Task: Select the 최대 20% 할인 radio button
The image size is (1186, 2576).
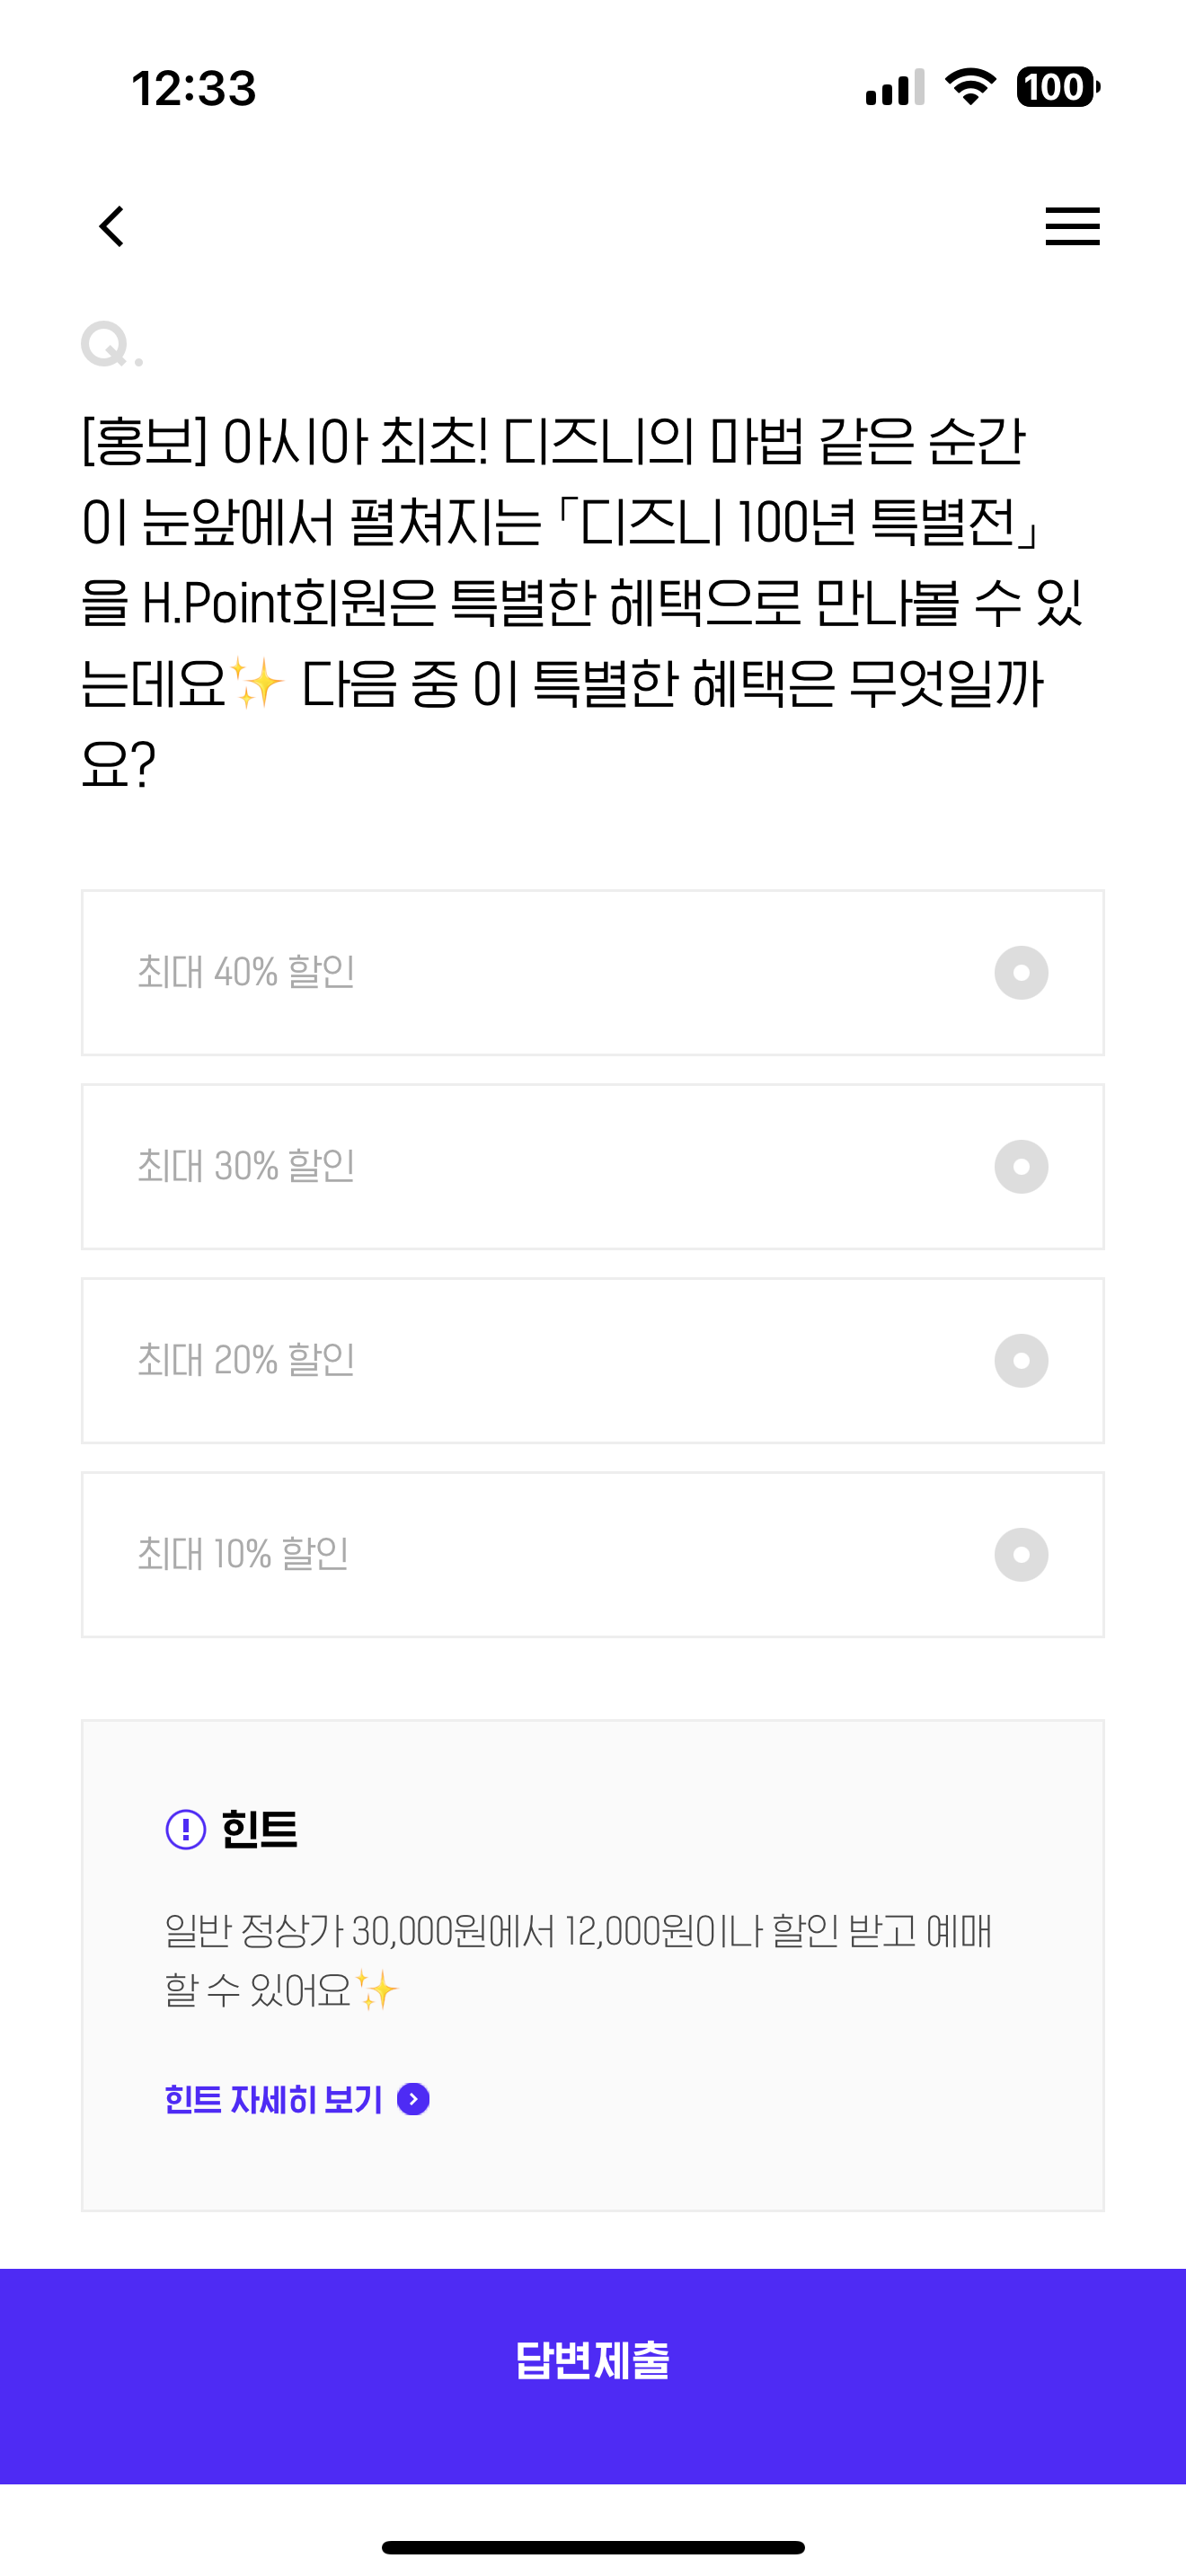Action: (x=1021, y=1360)
